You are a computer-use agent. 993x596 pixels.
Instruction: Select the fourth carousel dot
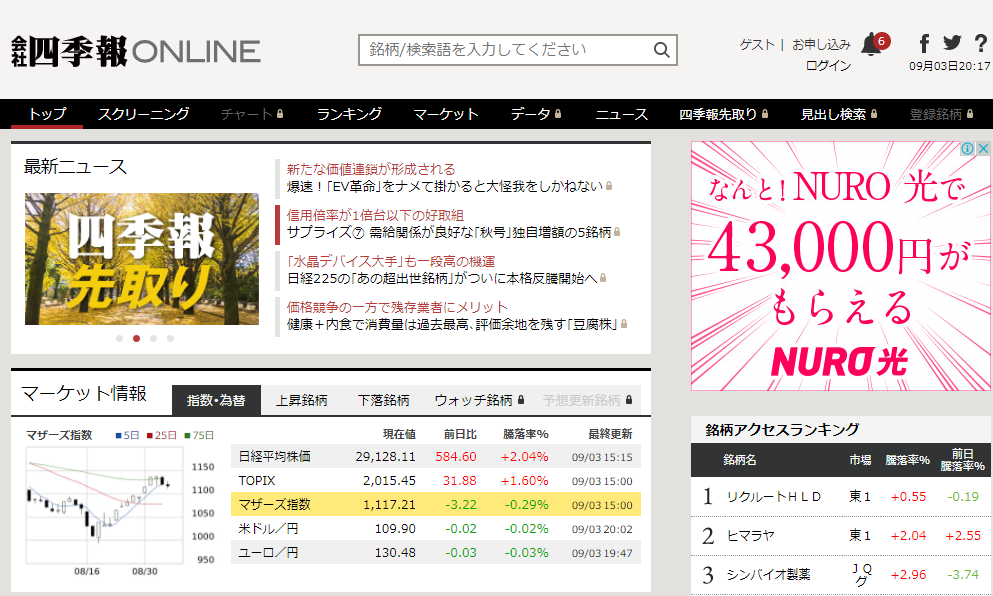click(x=170, y=338)
